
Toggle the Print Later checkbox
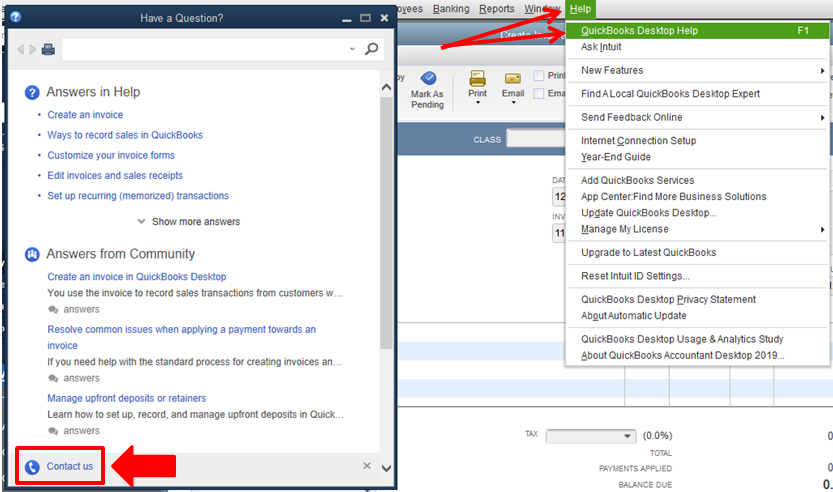tap(538, 75)
